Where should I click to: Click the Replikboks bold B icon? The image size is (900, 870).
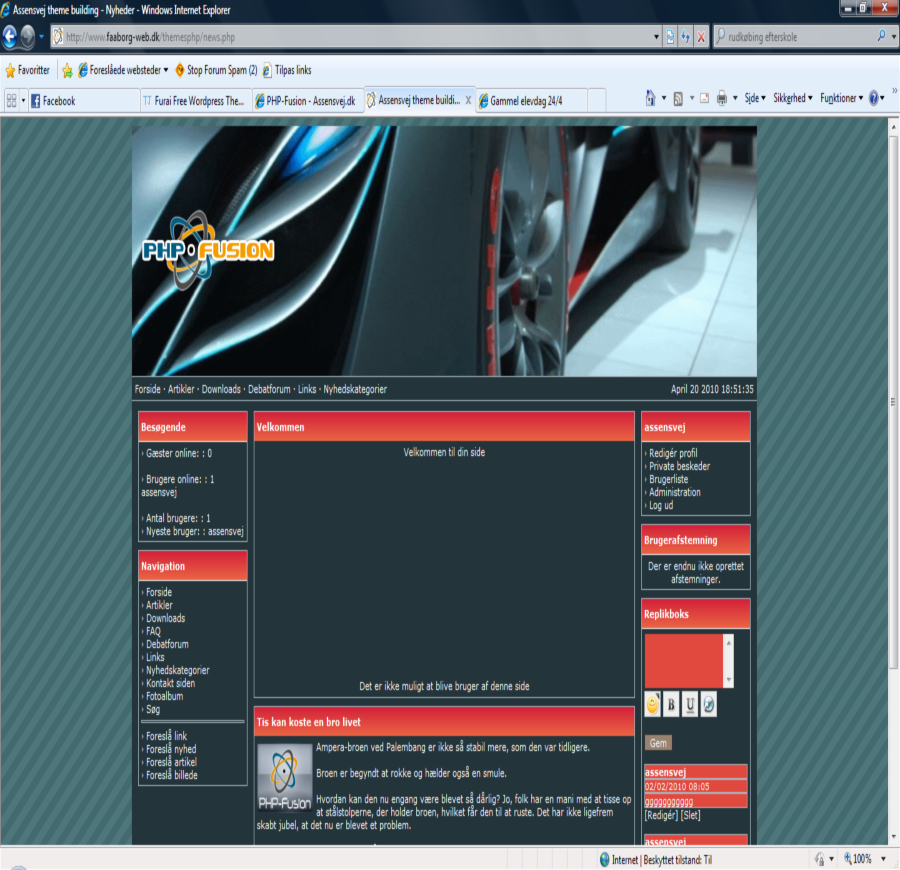pos(671,705)
